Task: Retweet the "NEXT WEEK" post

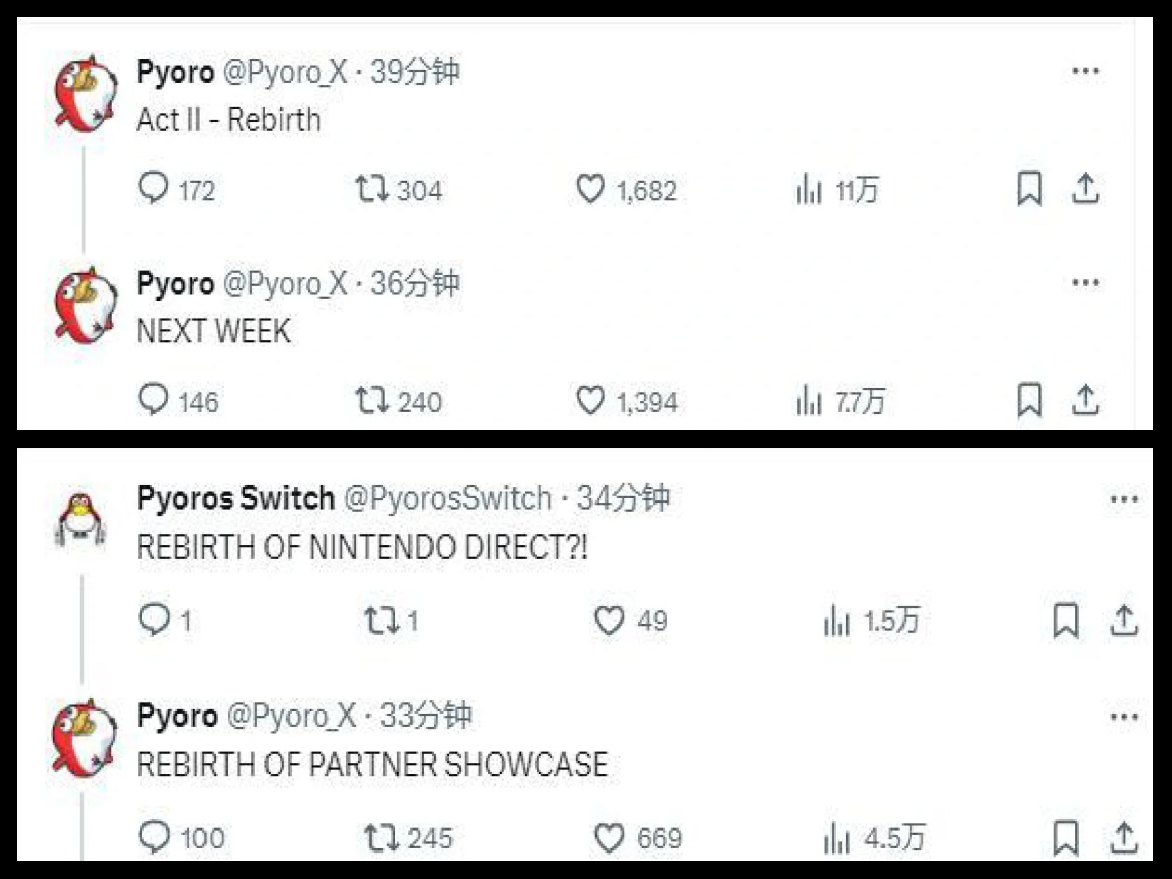Action: pyautogui.click(x=373, y=401)
